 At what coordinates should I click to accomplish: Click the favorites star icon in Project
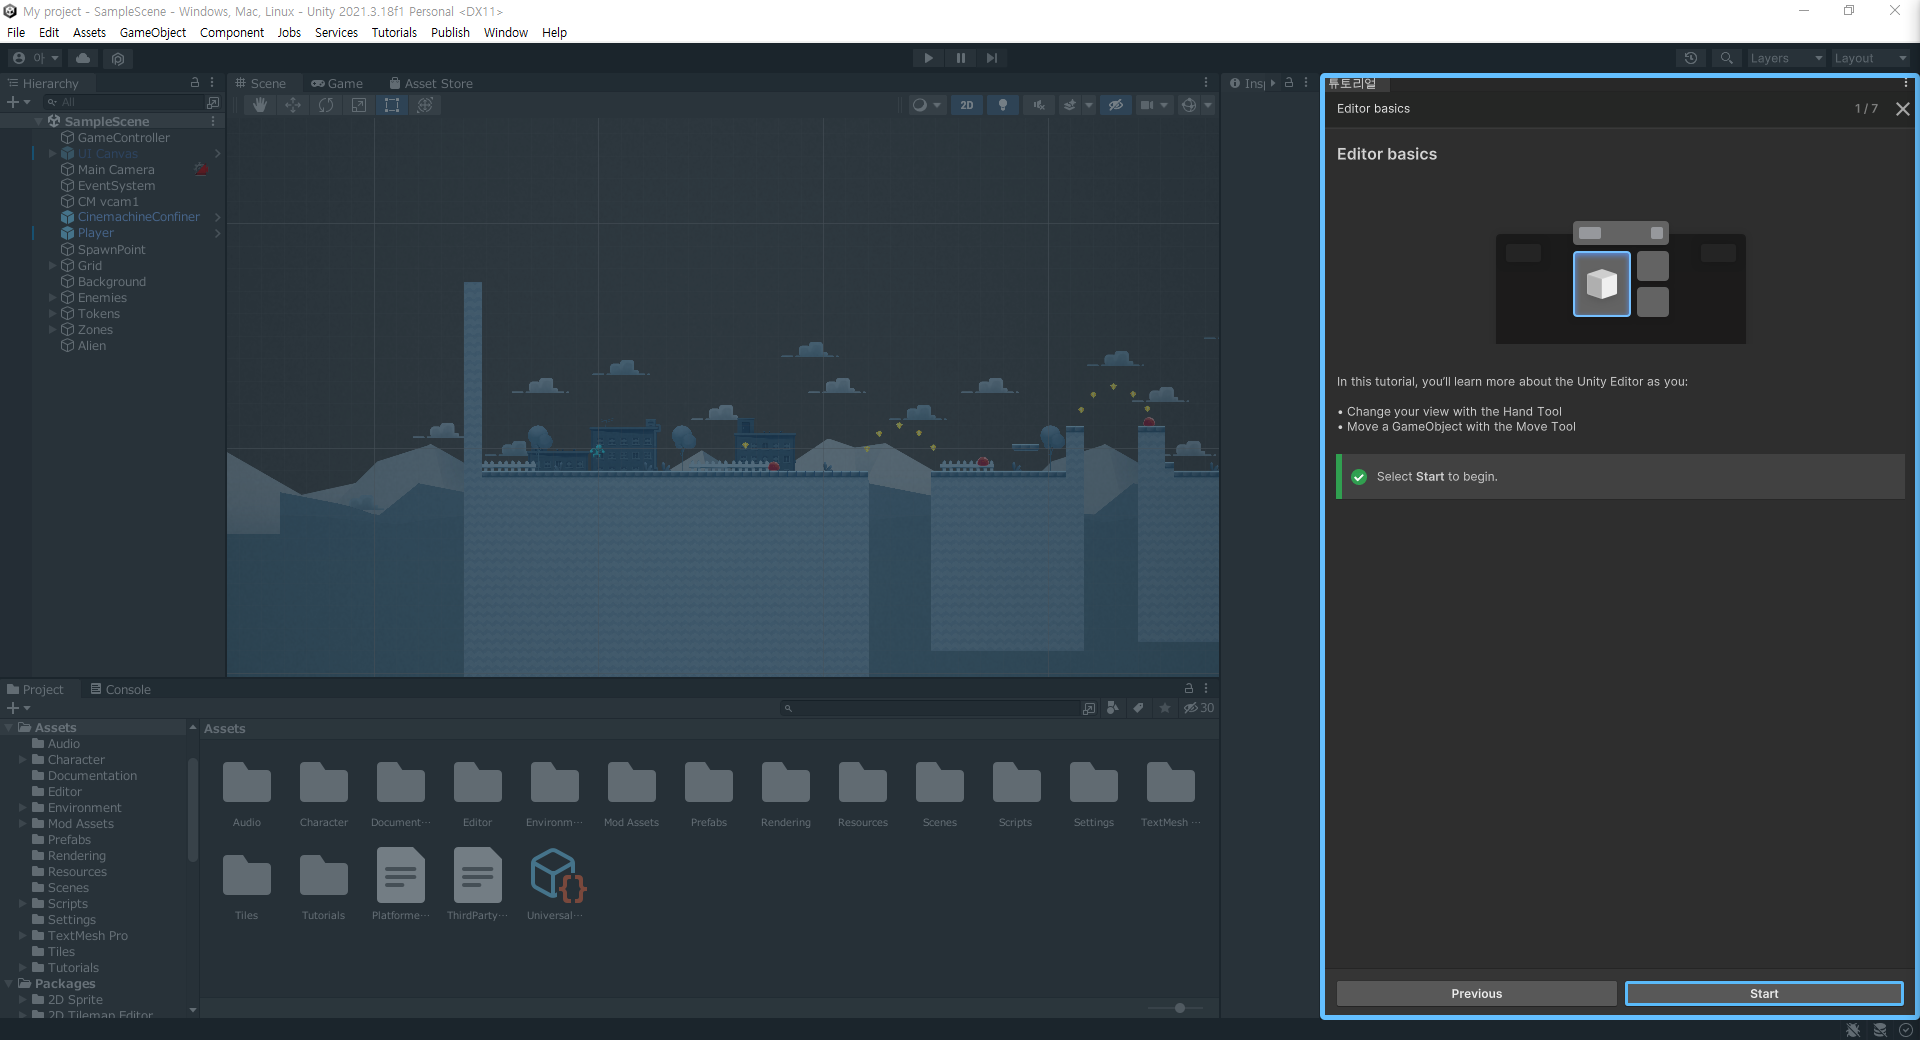(x=1165, y=708)
